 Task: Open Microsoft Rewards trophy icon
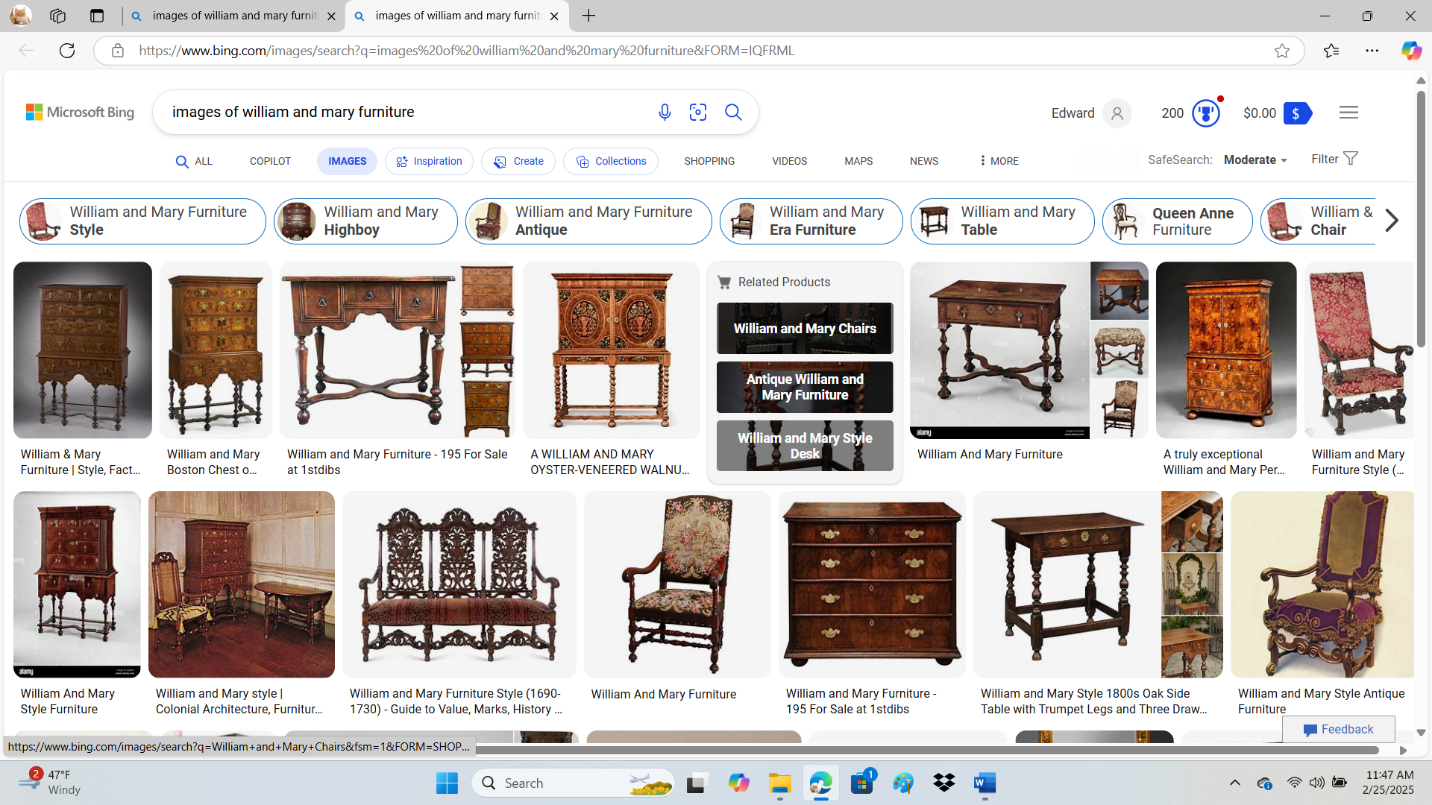tap(1206, 113)
